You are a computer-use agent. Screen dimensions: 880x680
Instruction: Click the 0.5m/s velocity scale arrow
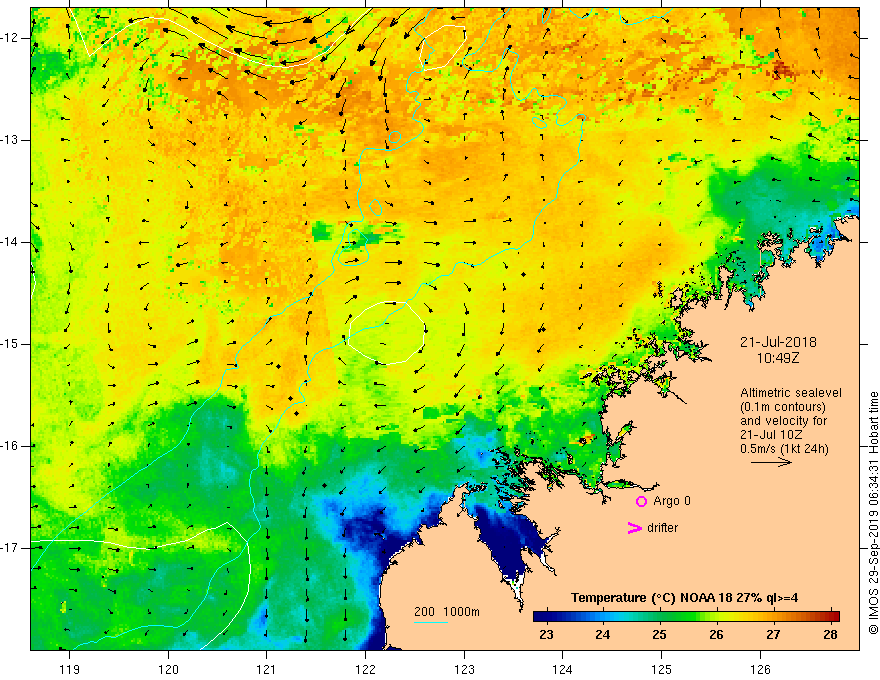771,463
